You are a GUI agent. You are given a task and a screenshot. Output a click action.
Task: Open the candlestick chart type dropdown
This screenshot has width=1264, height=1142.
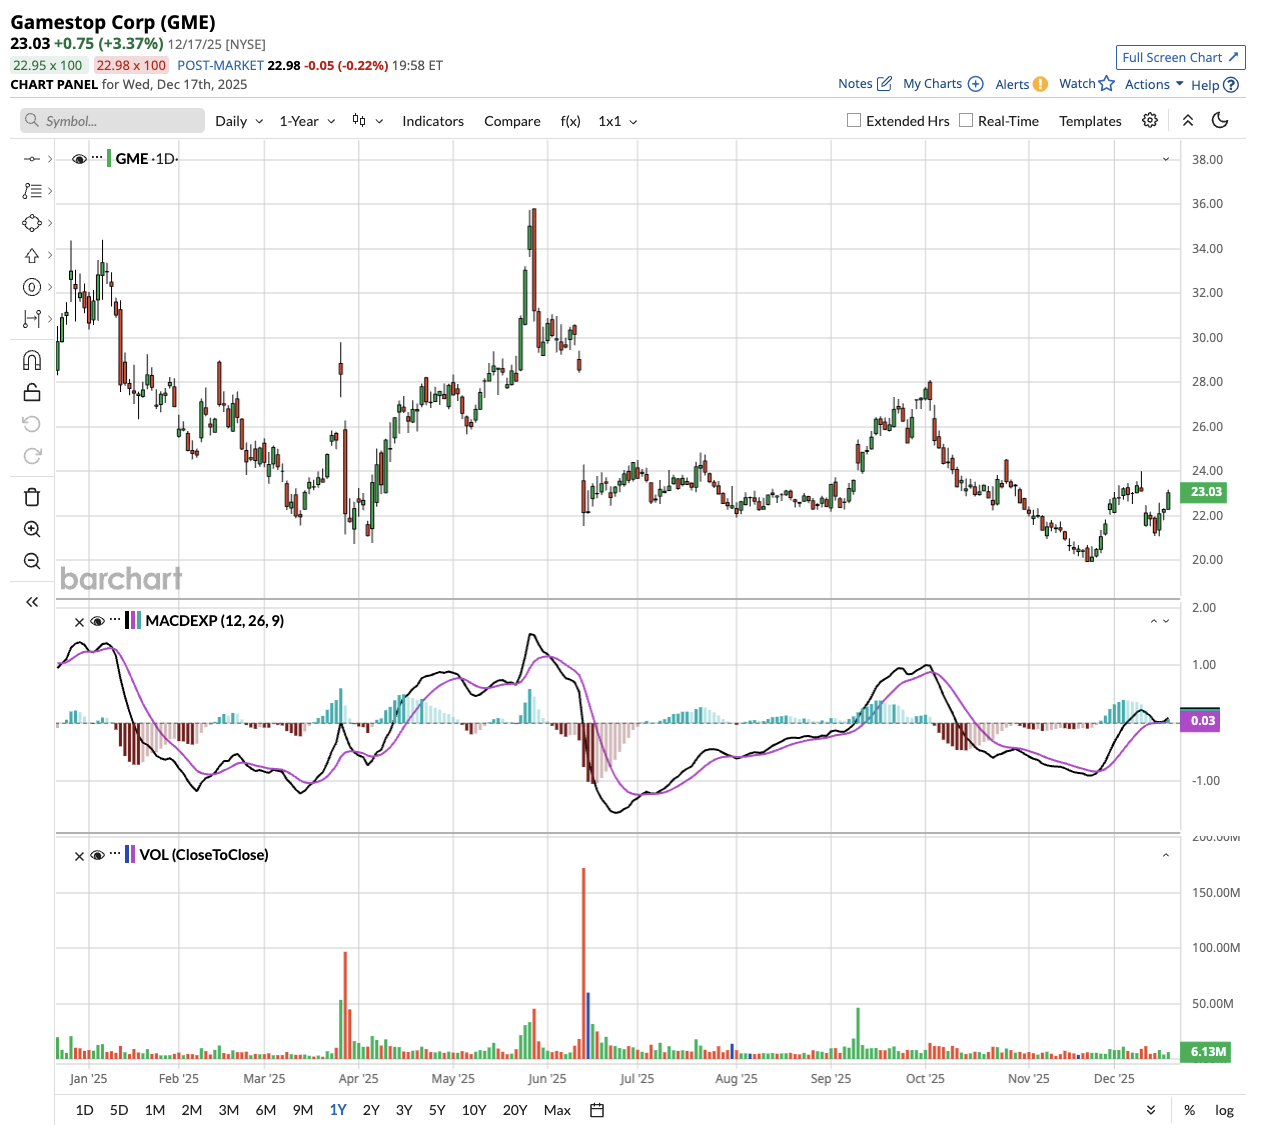pos(367,121)
